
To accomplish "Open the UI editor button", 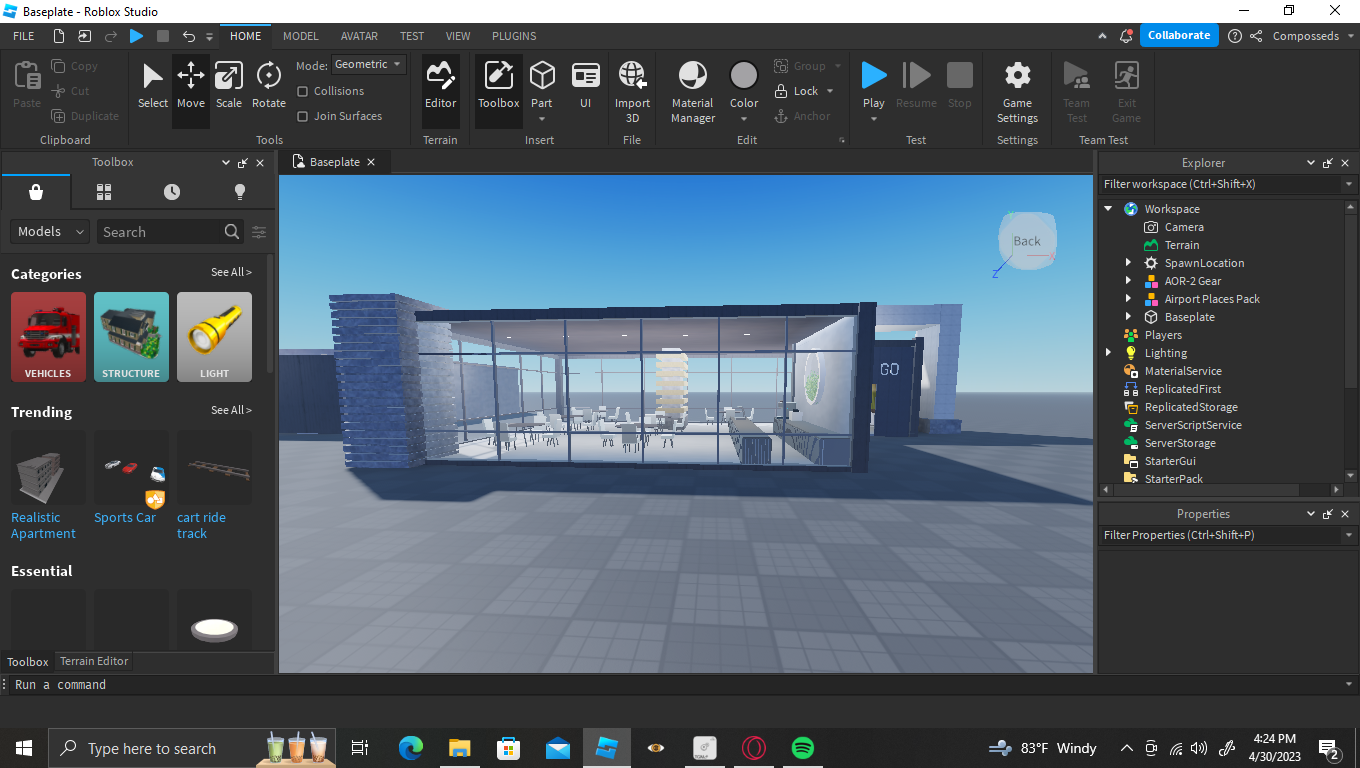I will tap(585, 86).
